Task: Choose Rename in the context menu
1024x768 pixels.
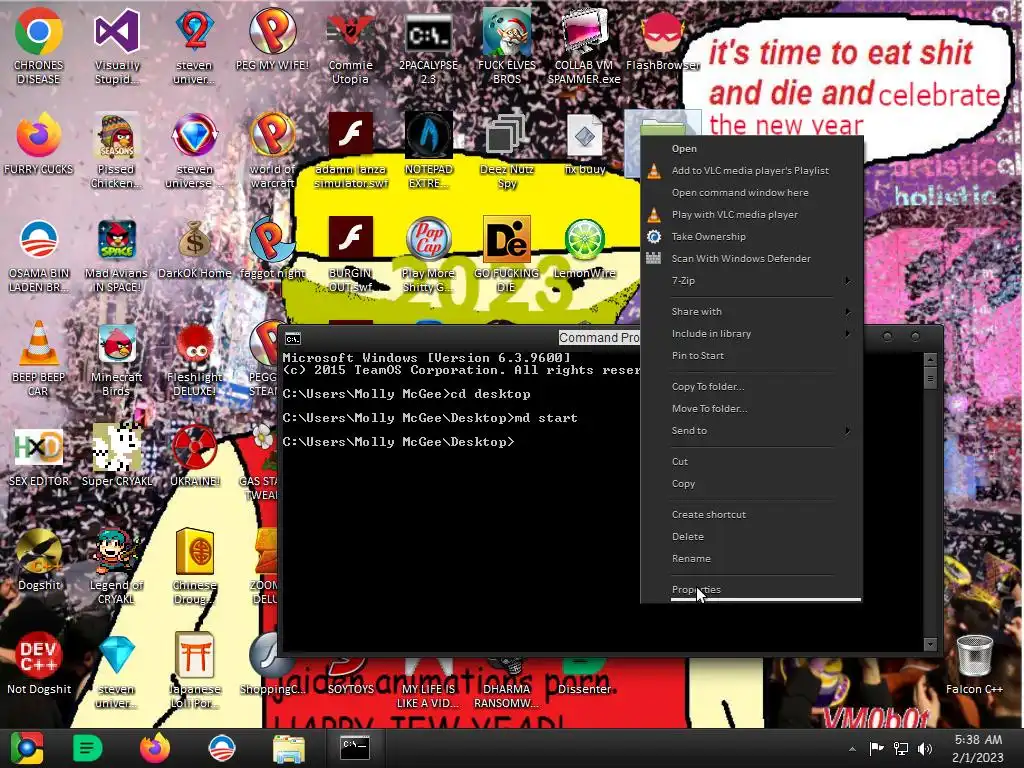Action: point(751,559)
